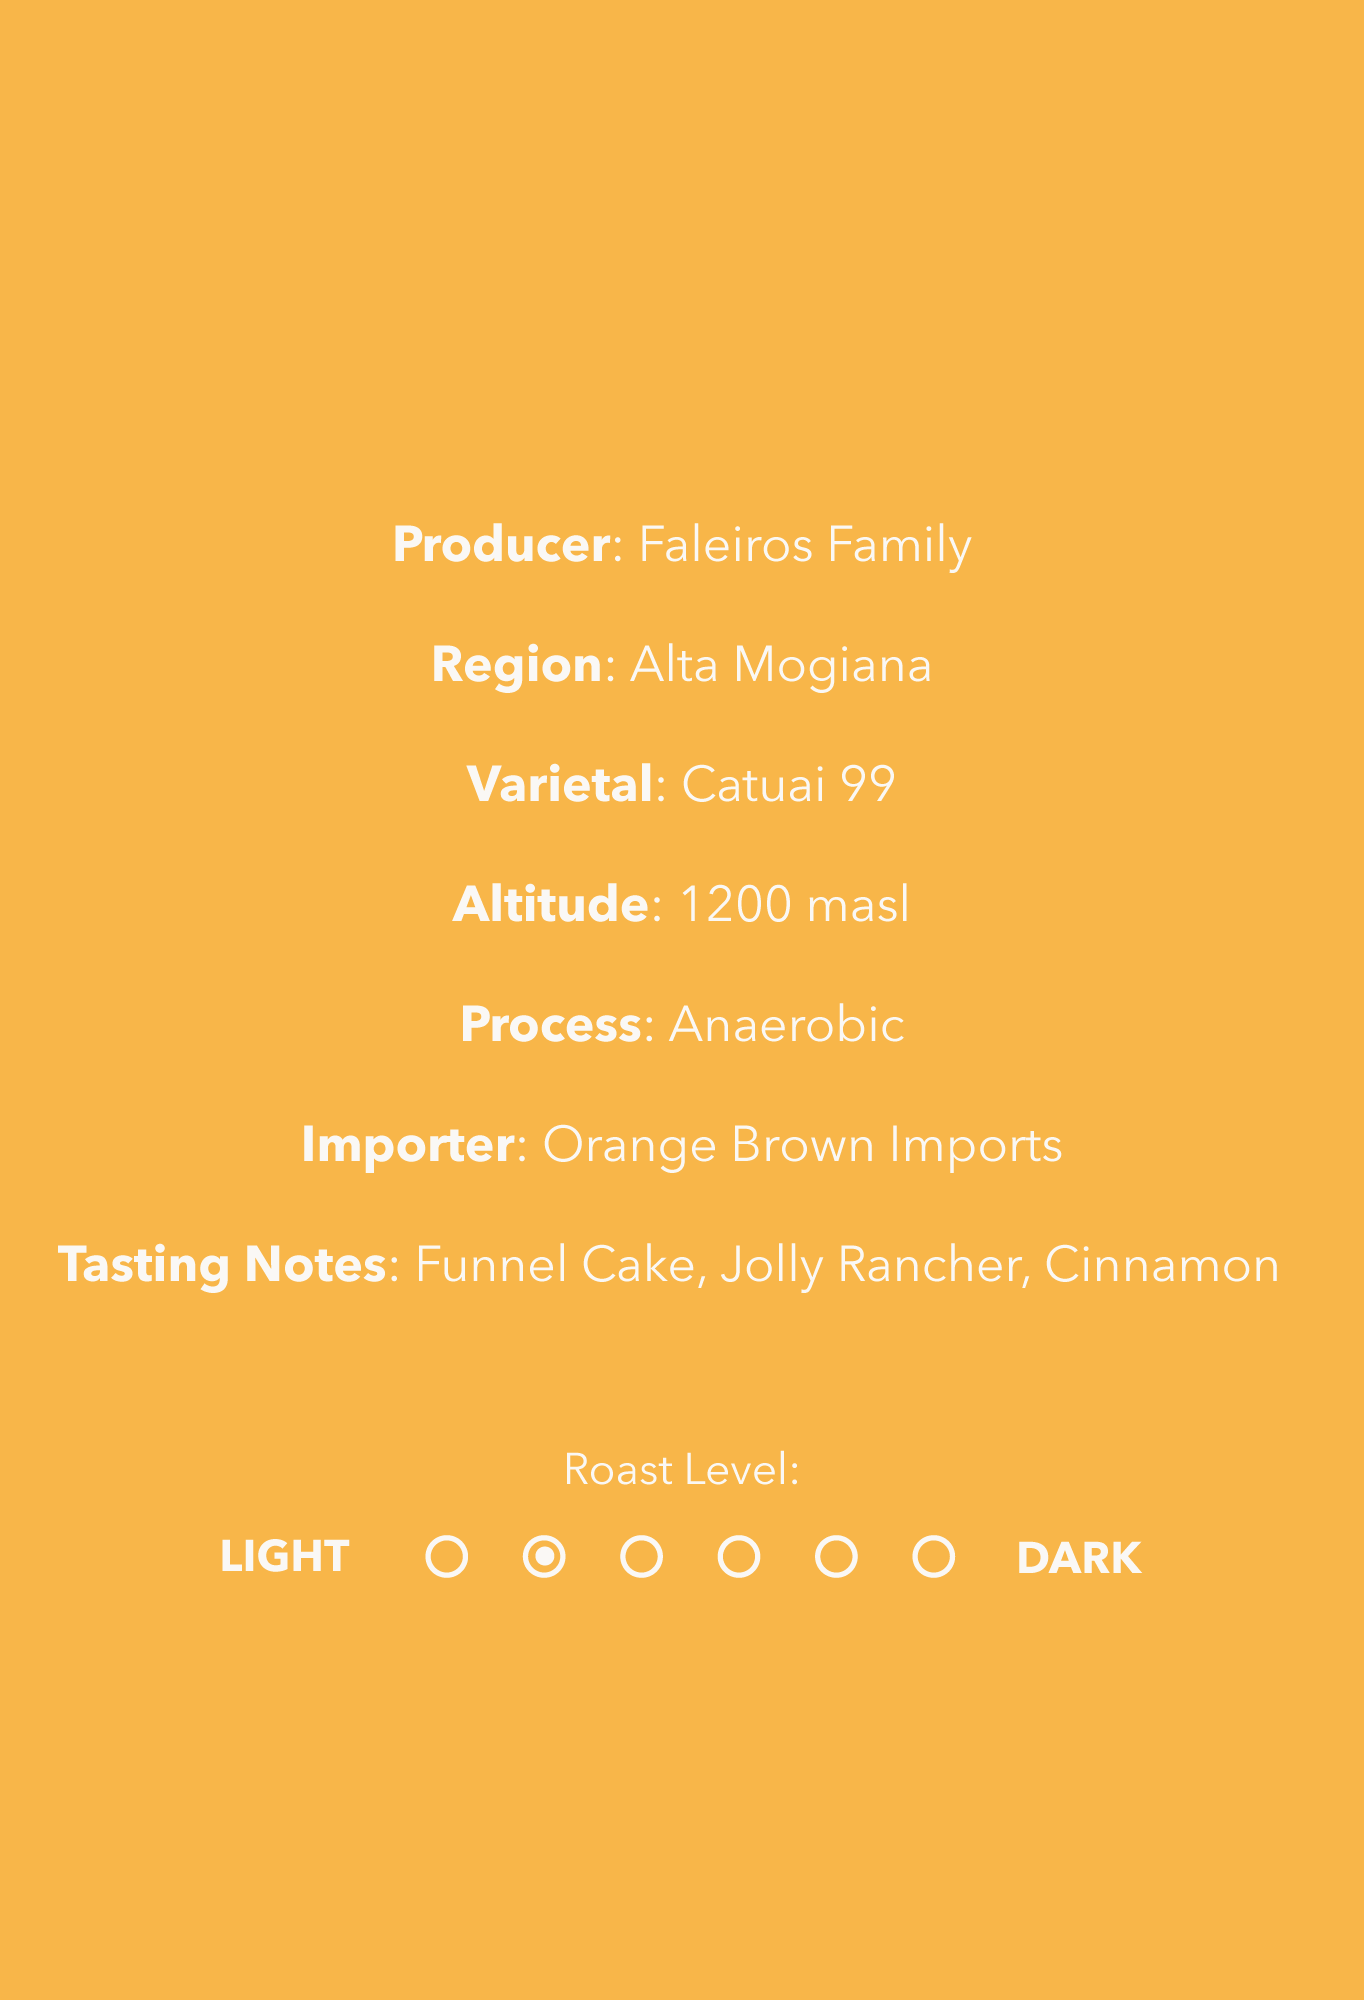
Task: Click the Roast Level heading
Action: coord(681,1469)
